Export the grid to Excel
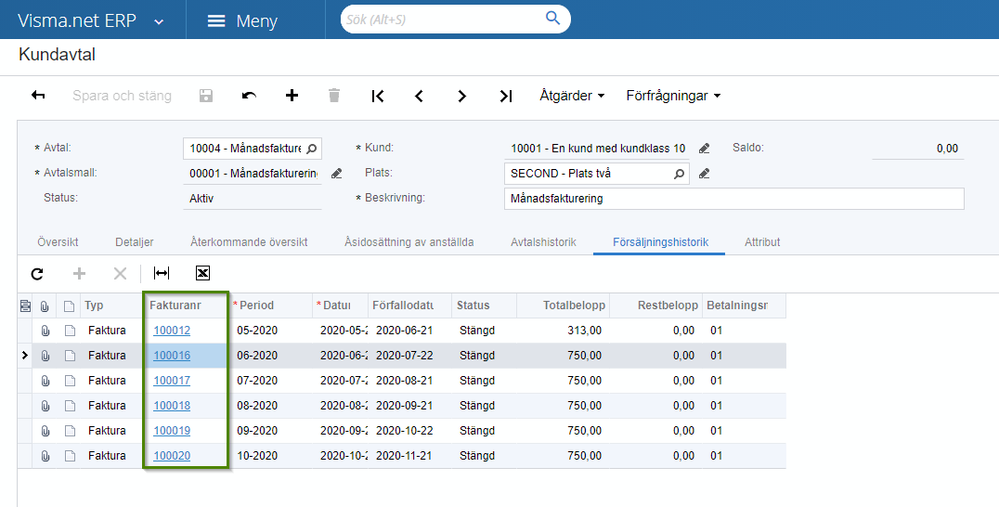 (x=203, y=273)
